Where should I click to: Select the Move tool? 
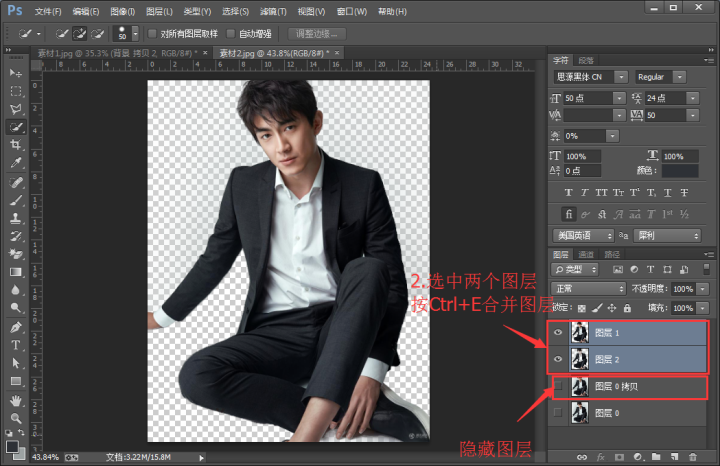(16, 74)
